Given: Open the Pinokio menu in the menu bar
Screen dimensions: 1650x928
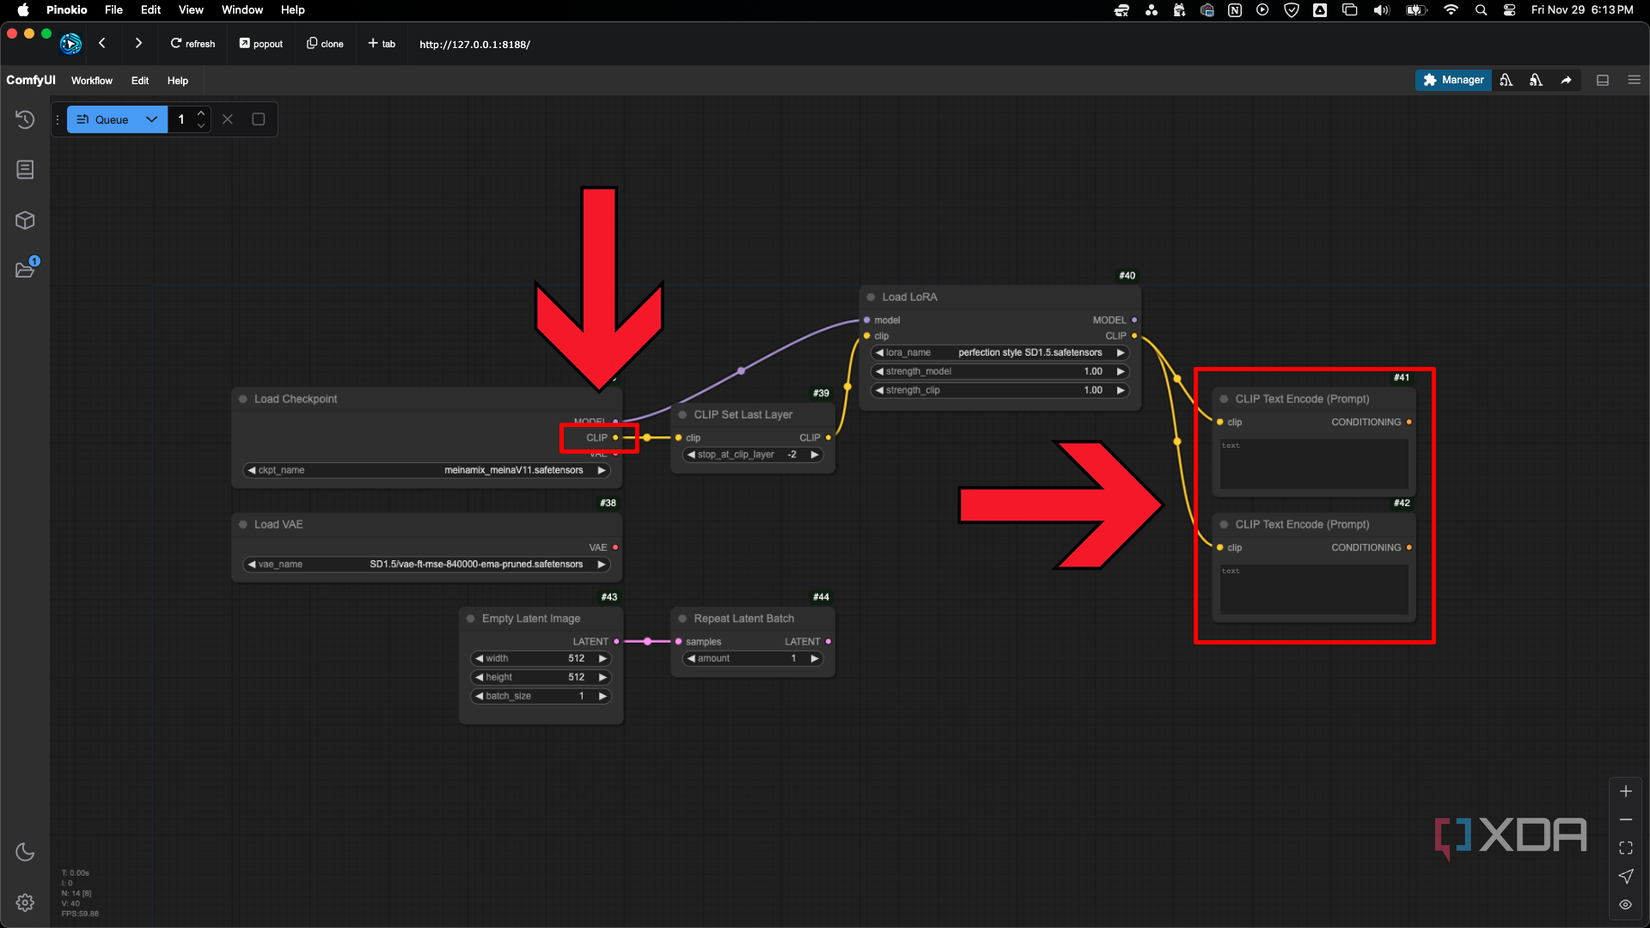Looking at the screenshot, I should click(x=66, y=10).
